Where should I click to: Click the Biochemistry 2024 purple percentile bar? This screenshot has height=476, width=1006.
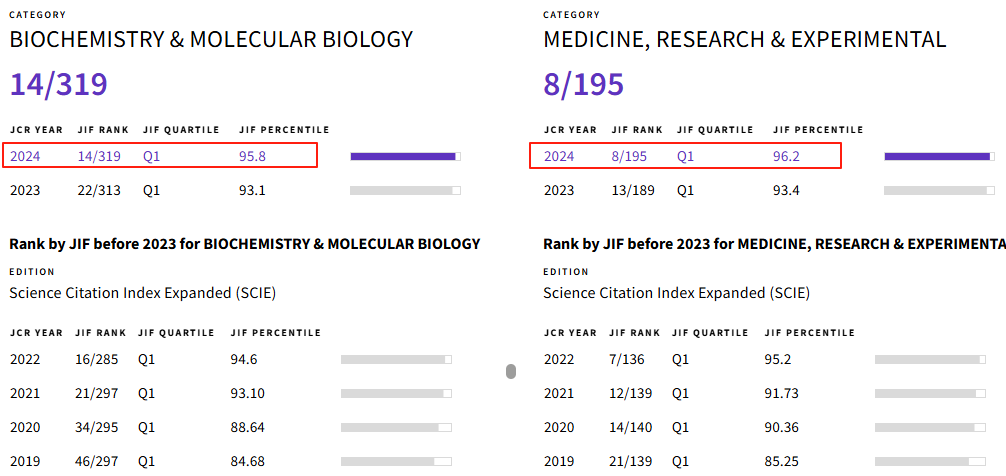point(405,156)
